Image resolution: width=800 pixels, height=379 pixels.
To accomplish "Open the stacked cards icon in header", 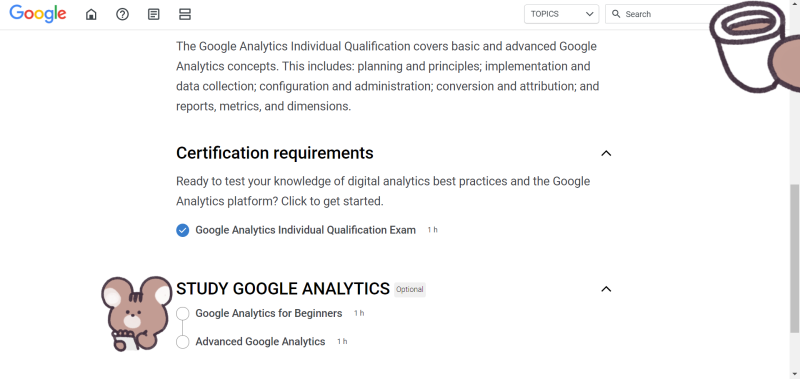I will tap(185, 14).
